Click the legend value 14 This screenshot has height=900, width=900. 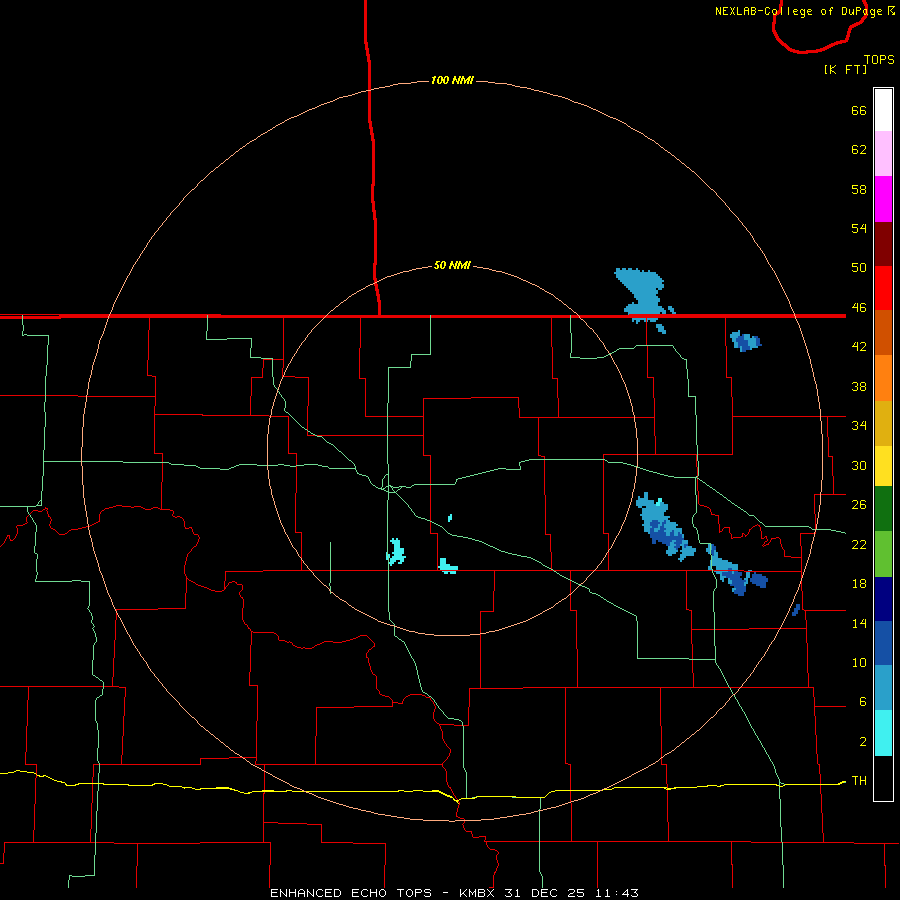coord(859,623)
